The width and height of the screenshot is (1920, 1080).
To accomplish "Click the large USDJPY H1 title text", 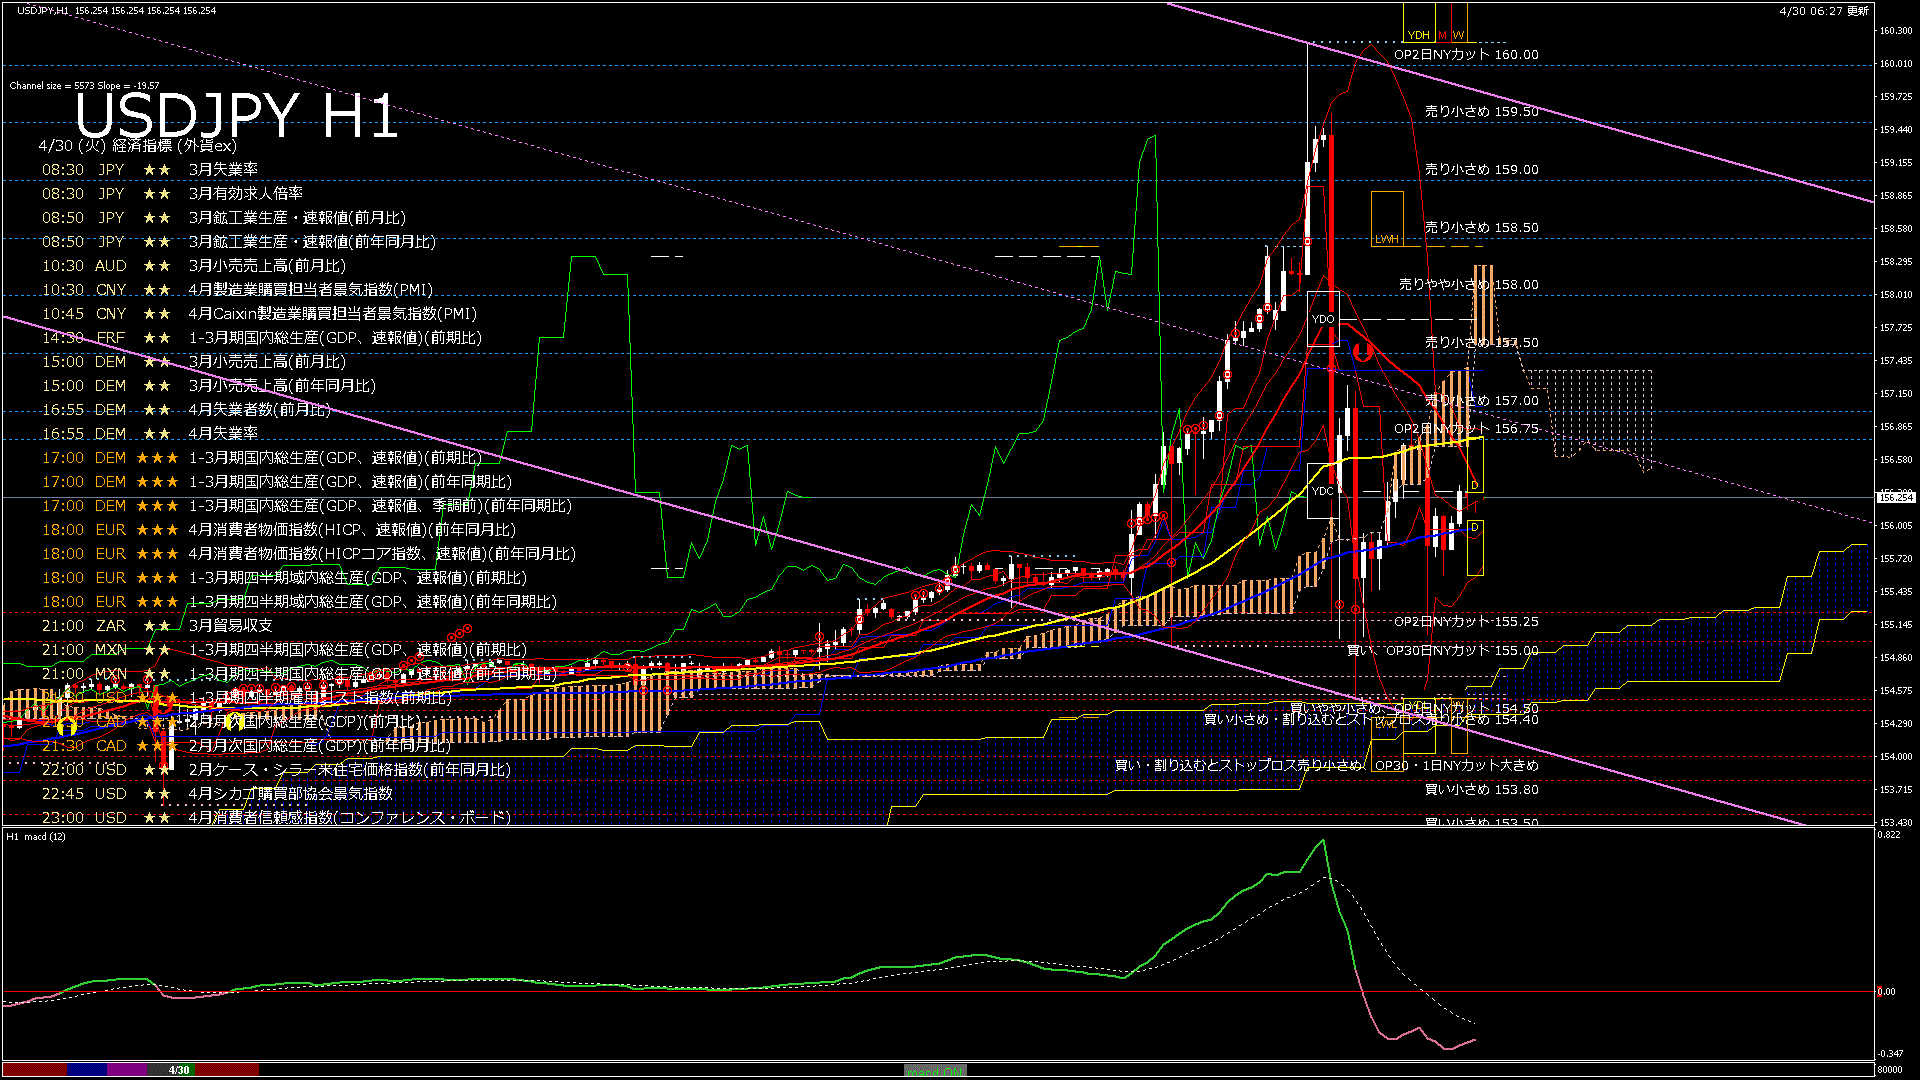I will (236, 116).
